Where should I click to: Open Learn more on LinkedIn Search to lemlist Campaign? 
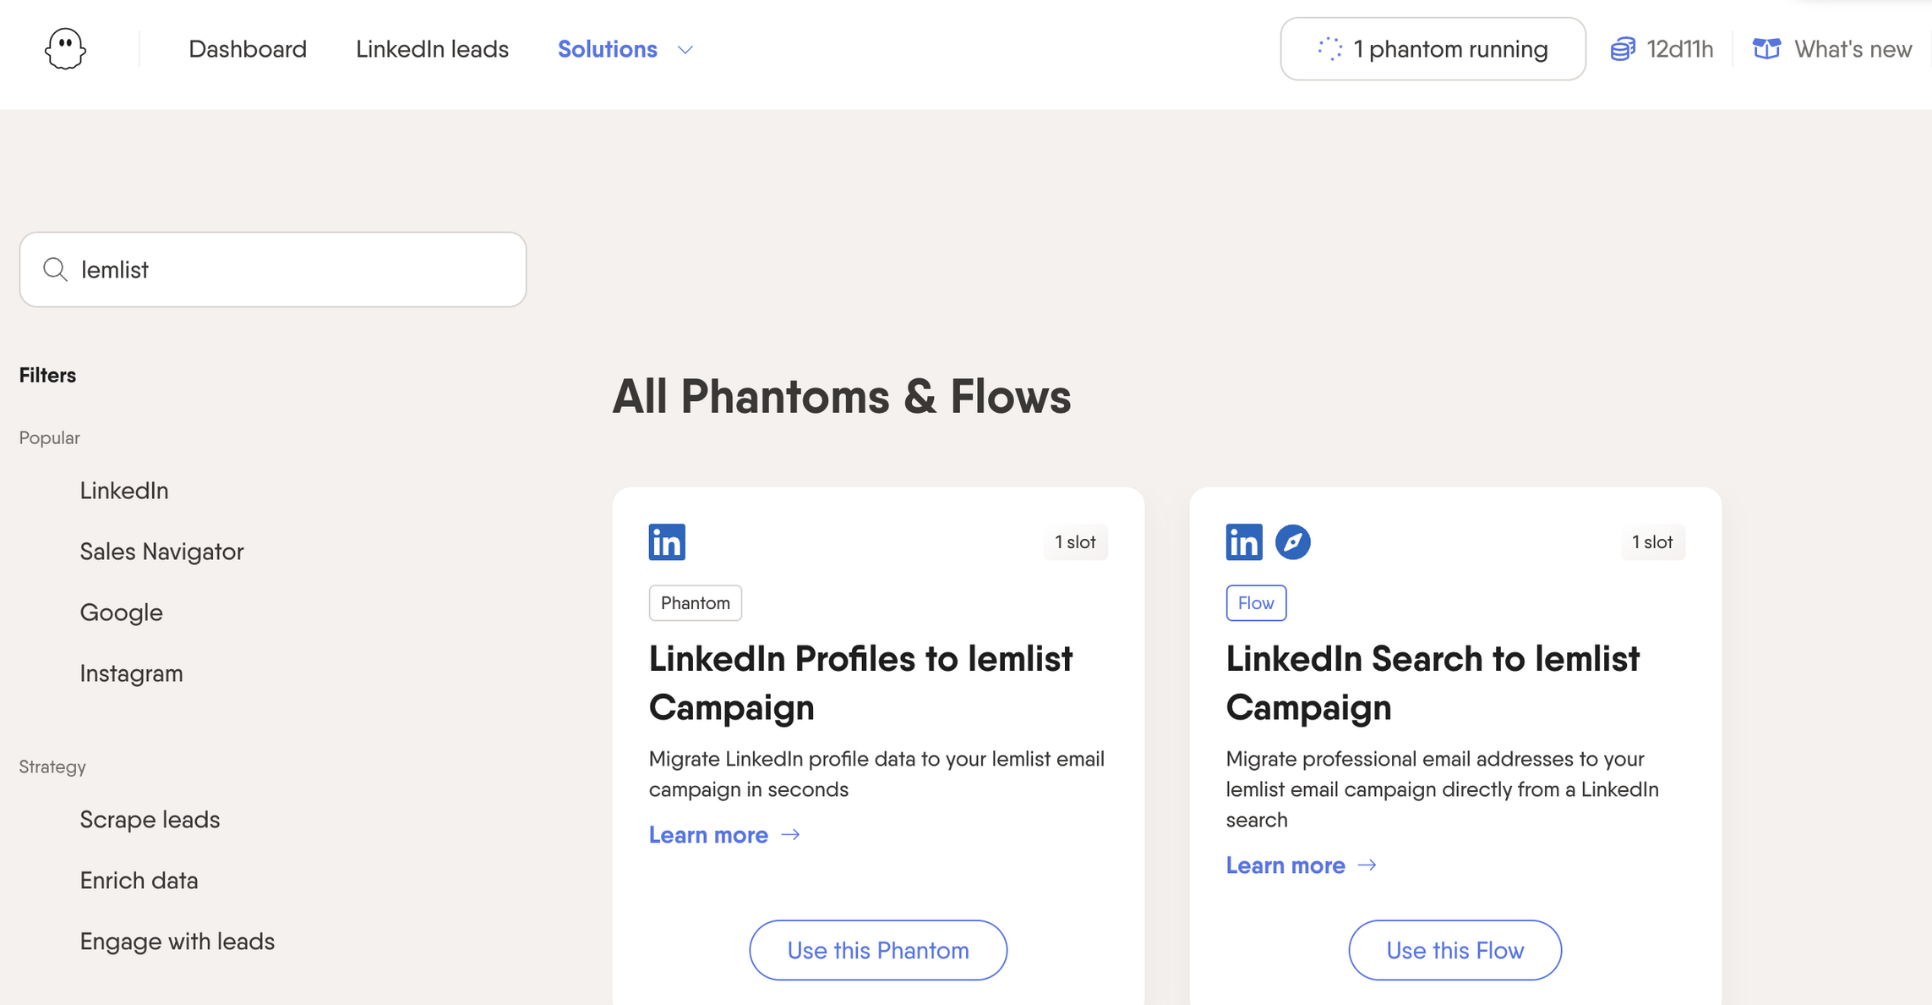(1286, 864)
